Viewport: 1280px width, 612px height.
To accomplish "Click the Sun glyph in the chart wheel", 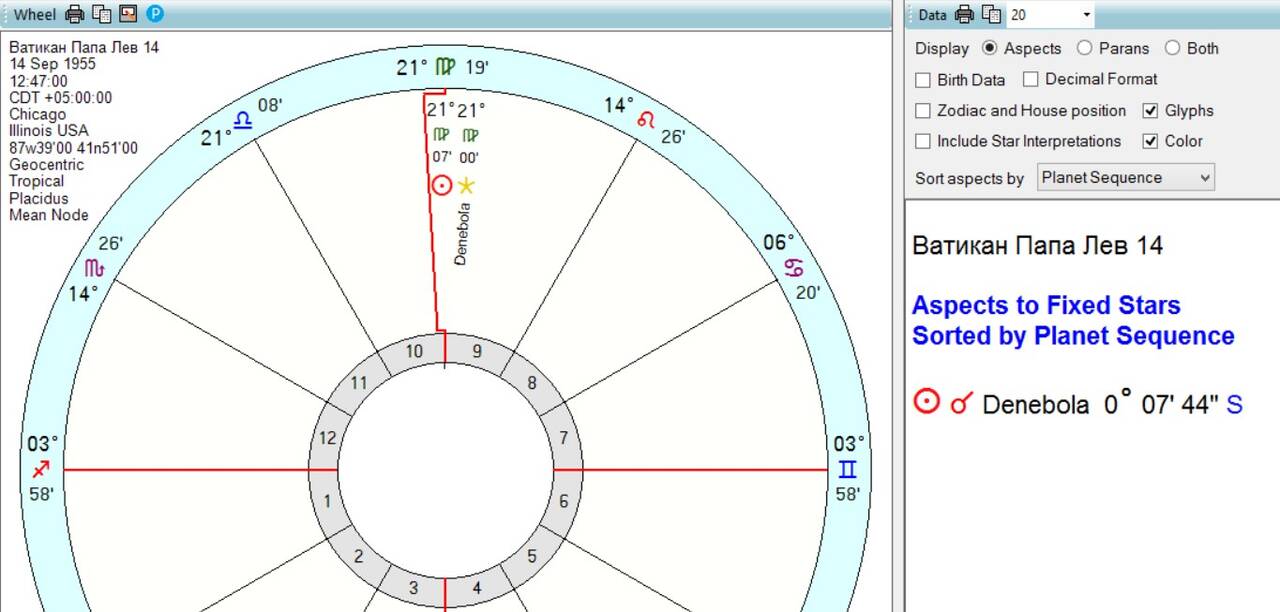I will point(441,185).
